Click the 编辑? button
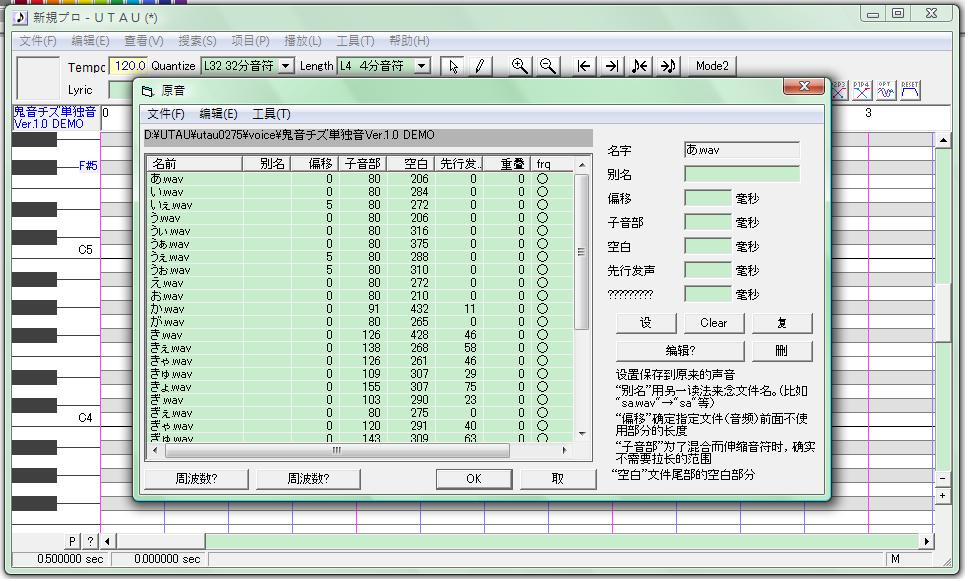 (x=680, y=351)
